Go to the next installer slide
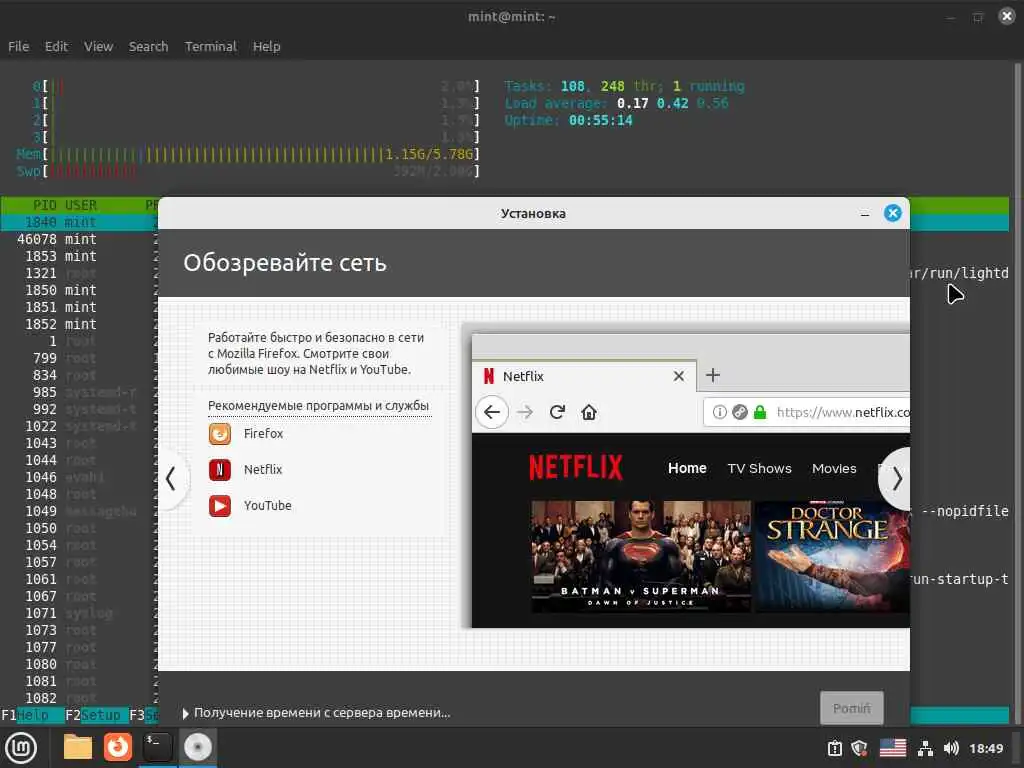 click(897, 479)
